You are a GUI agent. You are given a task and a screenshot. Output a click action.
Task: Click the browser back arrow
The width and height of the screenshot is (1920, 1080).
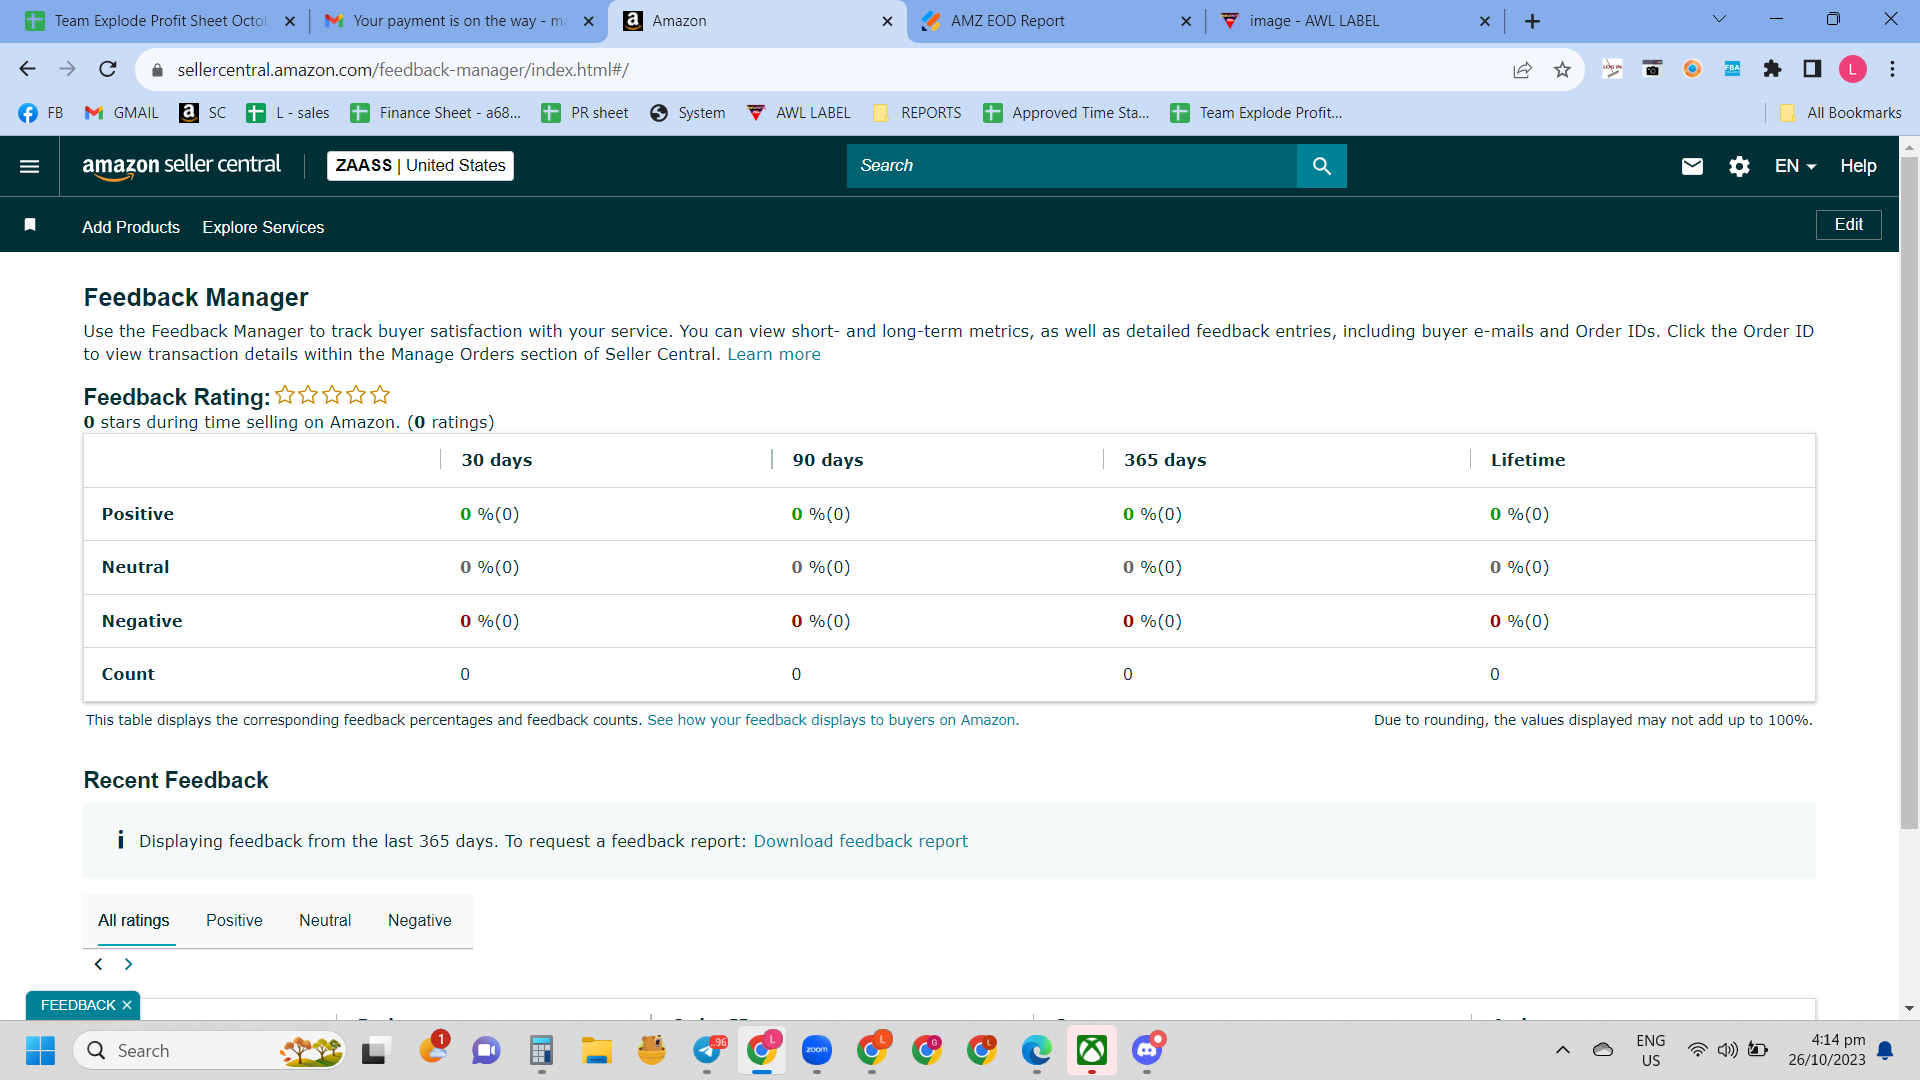pos(27,69)
